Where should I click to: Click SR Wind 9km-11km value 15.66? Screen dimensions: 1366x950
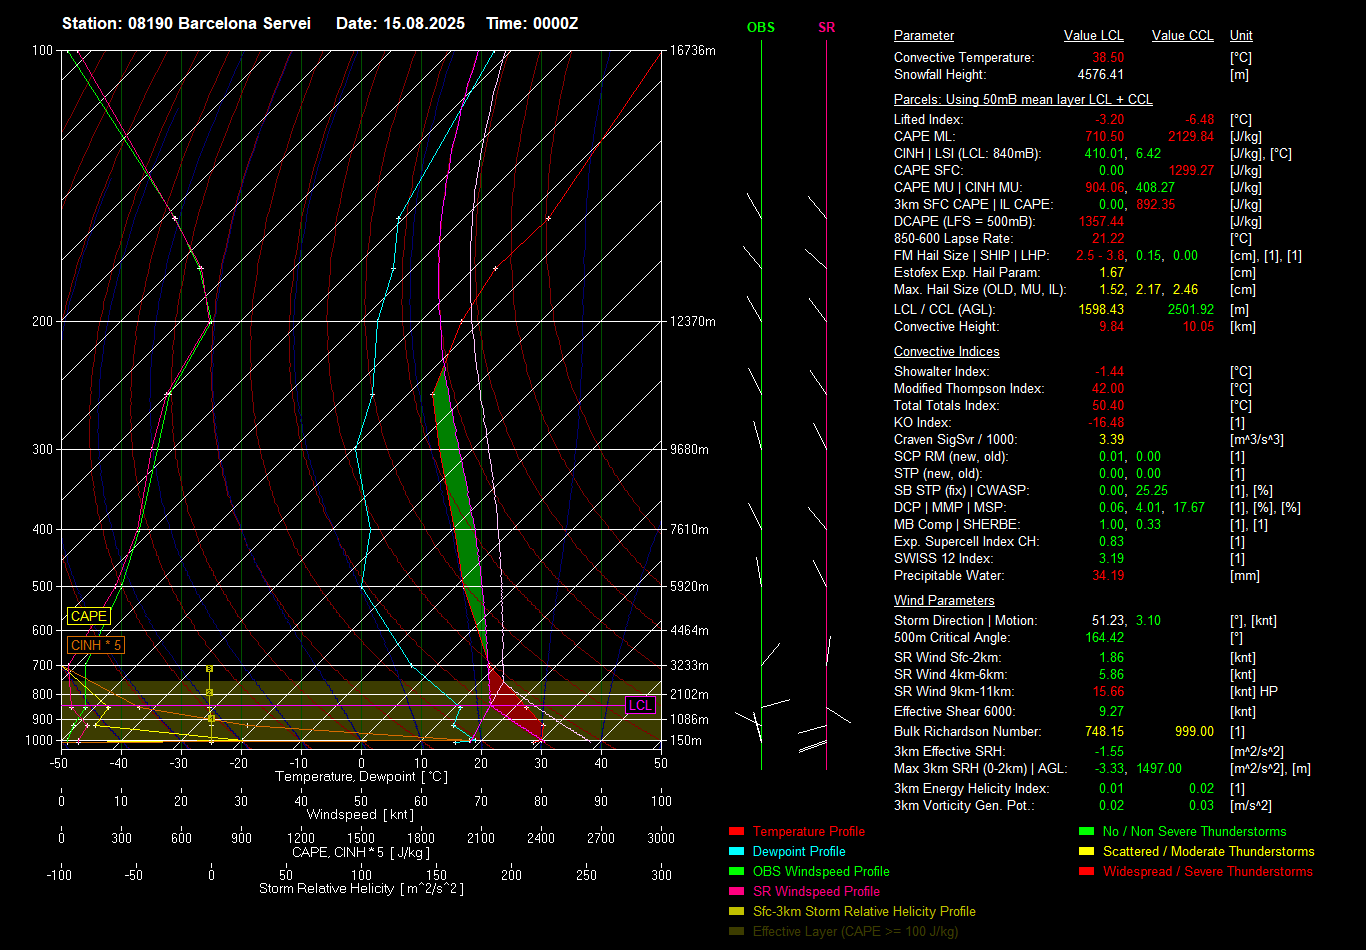click(x=1108, y=691)
